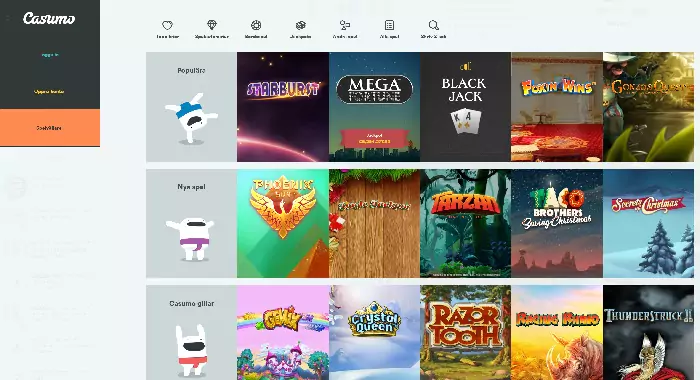Launch the Raging Rhino game

(x=557, y=333)
